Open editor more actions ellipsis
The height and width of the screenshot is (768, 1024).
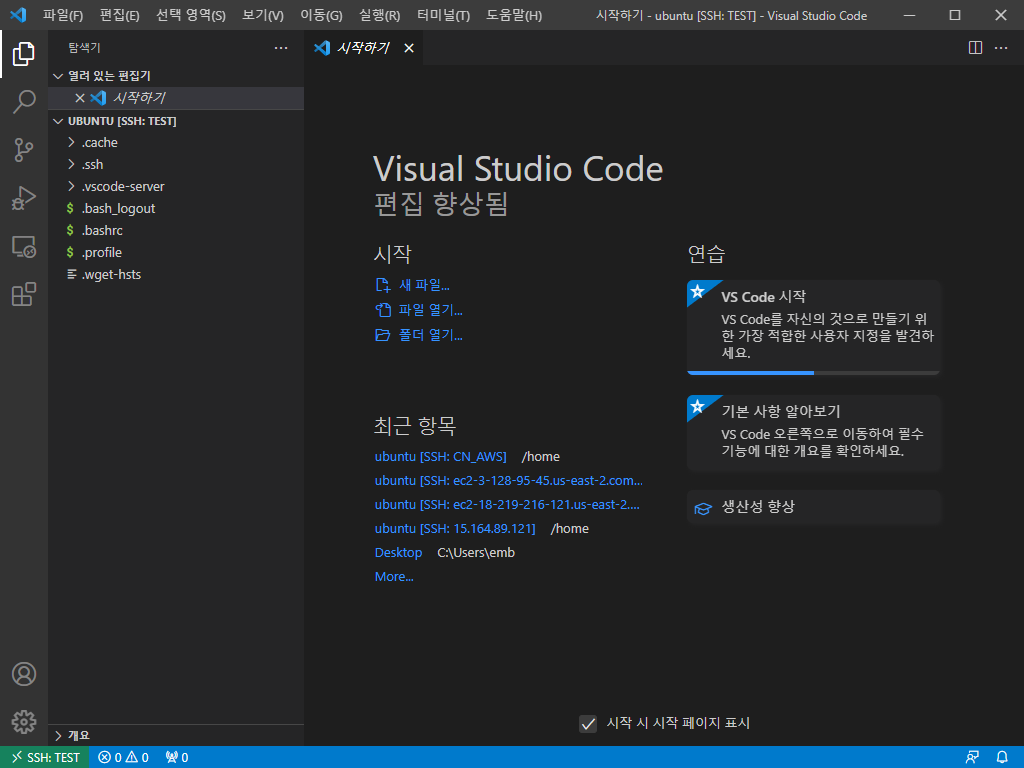[x=1000, y=48]
